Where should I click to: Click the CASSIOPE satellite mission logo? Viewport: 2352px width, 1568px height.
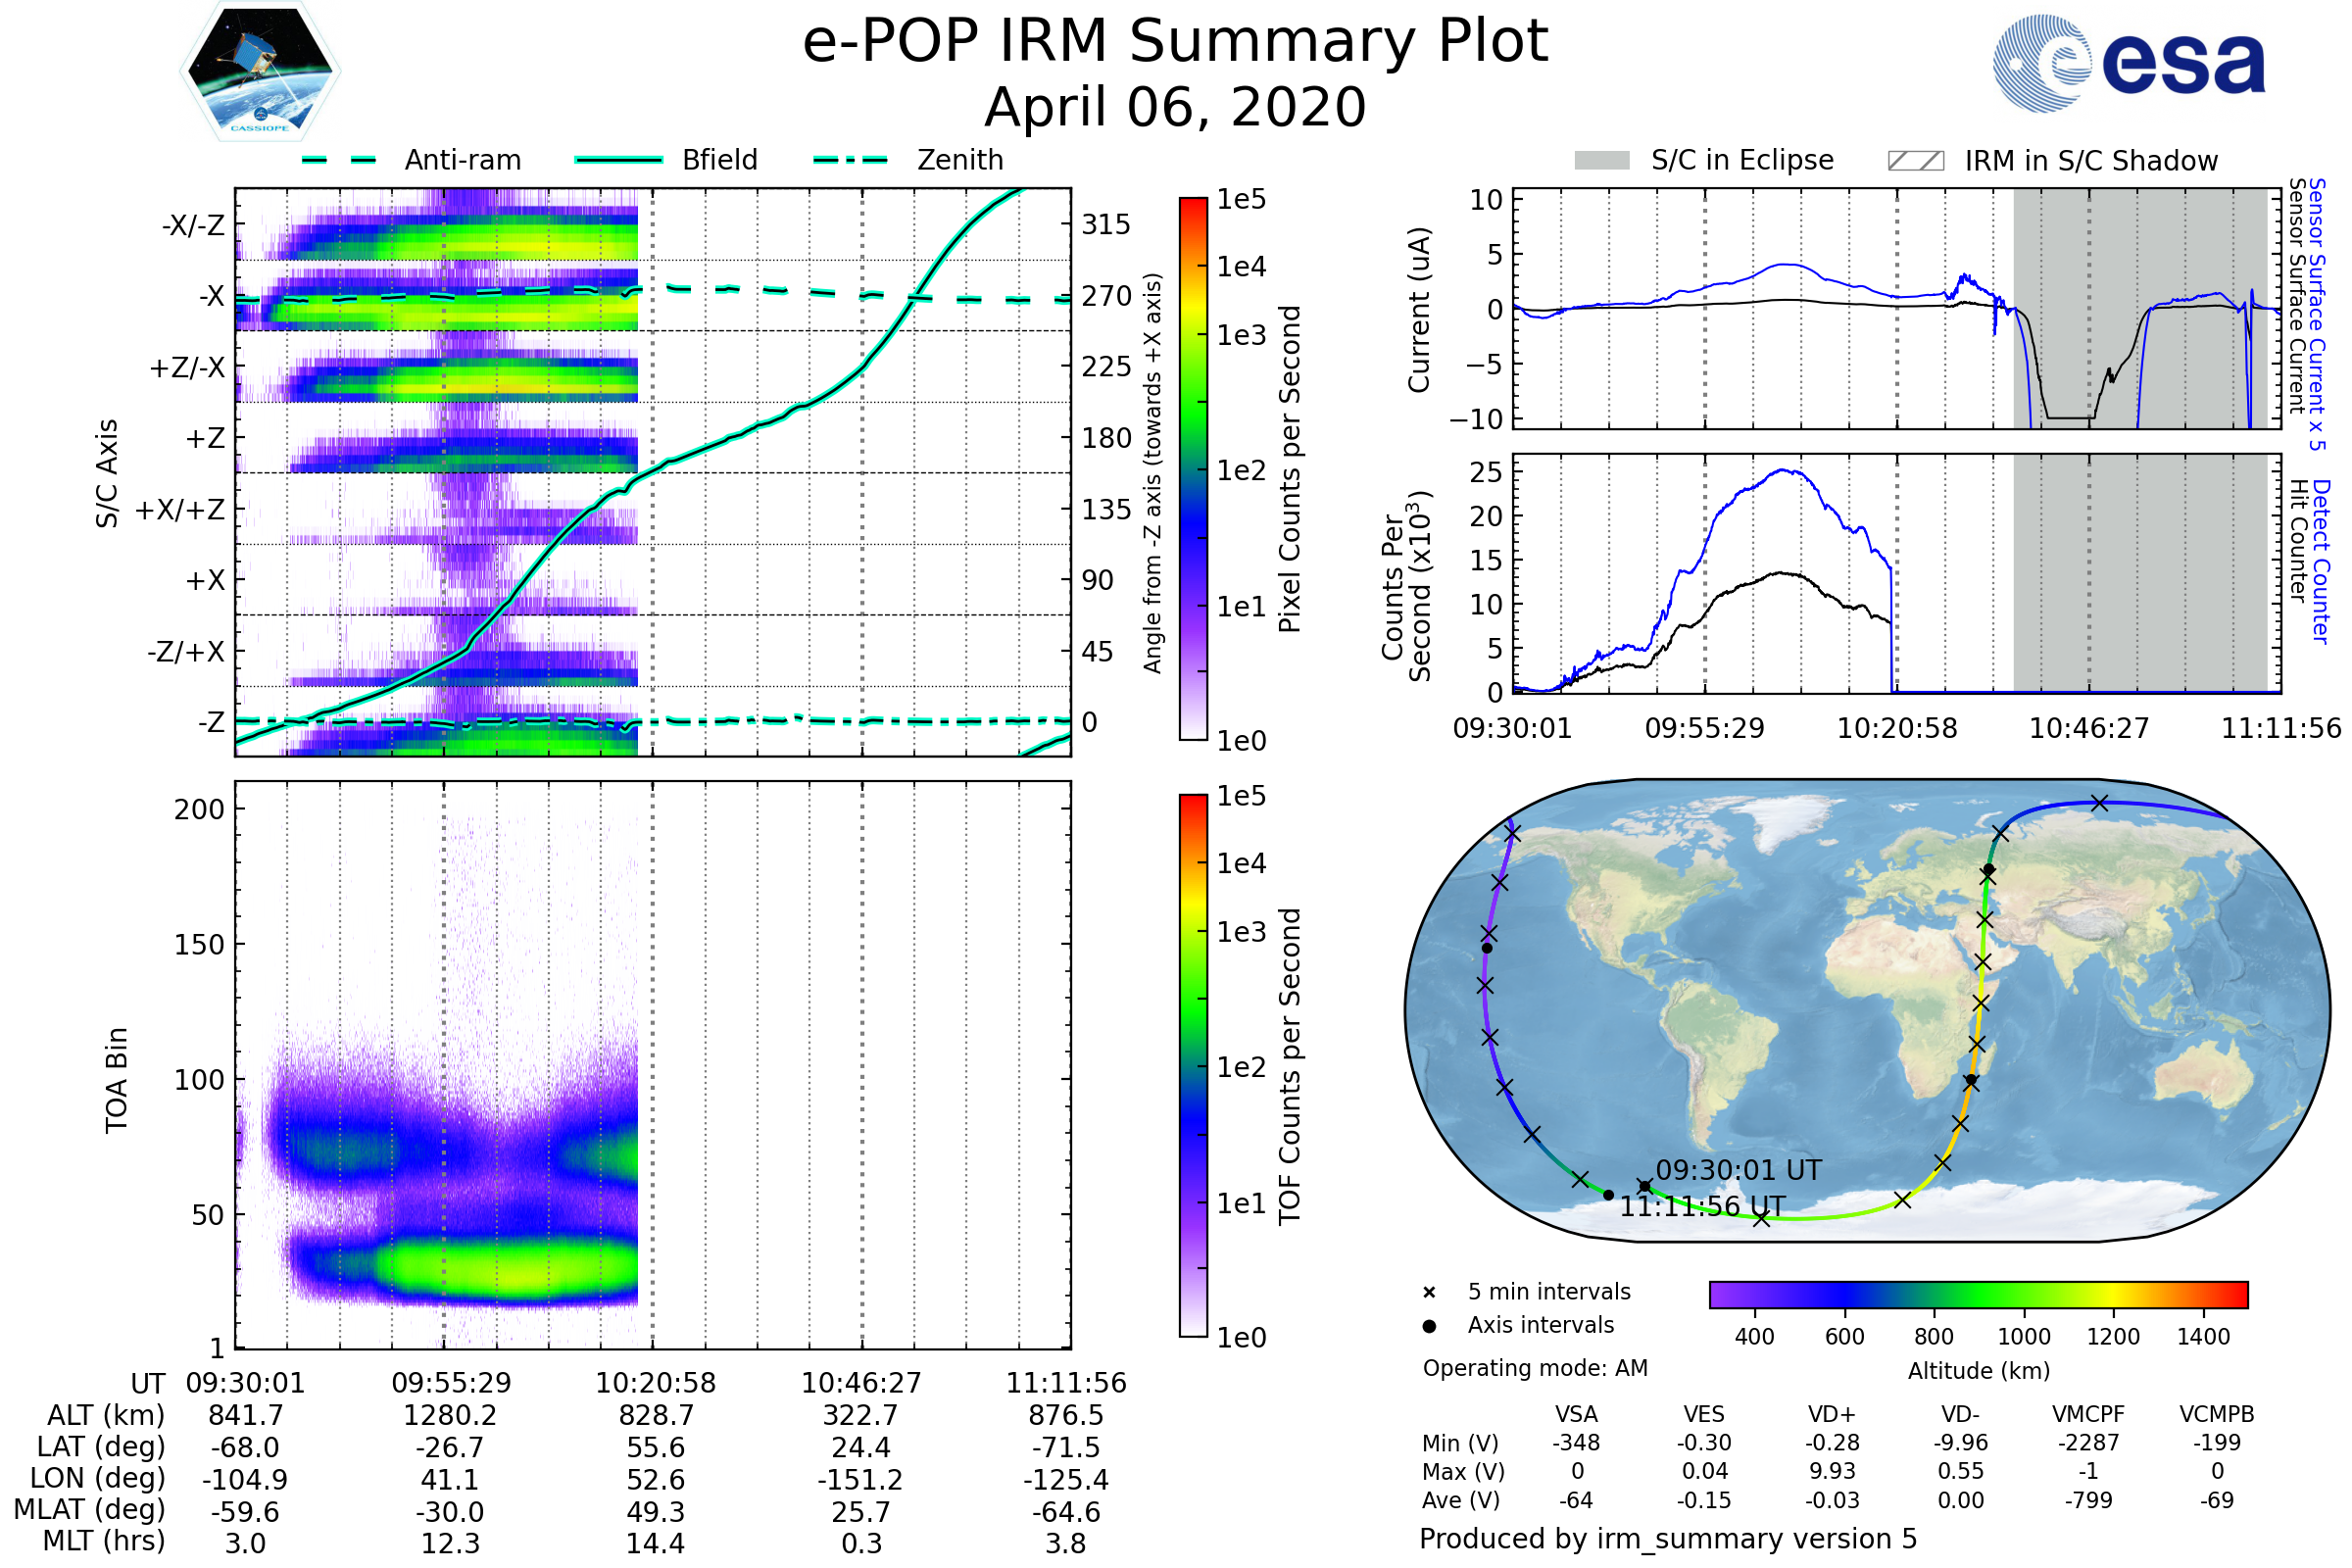tap(260, 72)
